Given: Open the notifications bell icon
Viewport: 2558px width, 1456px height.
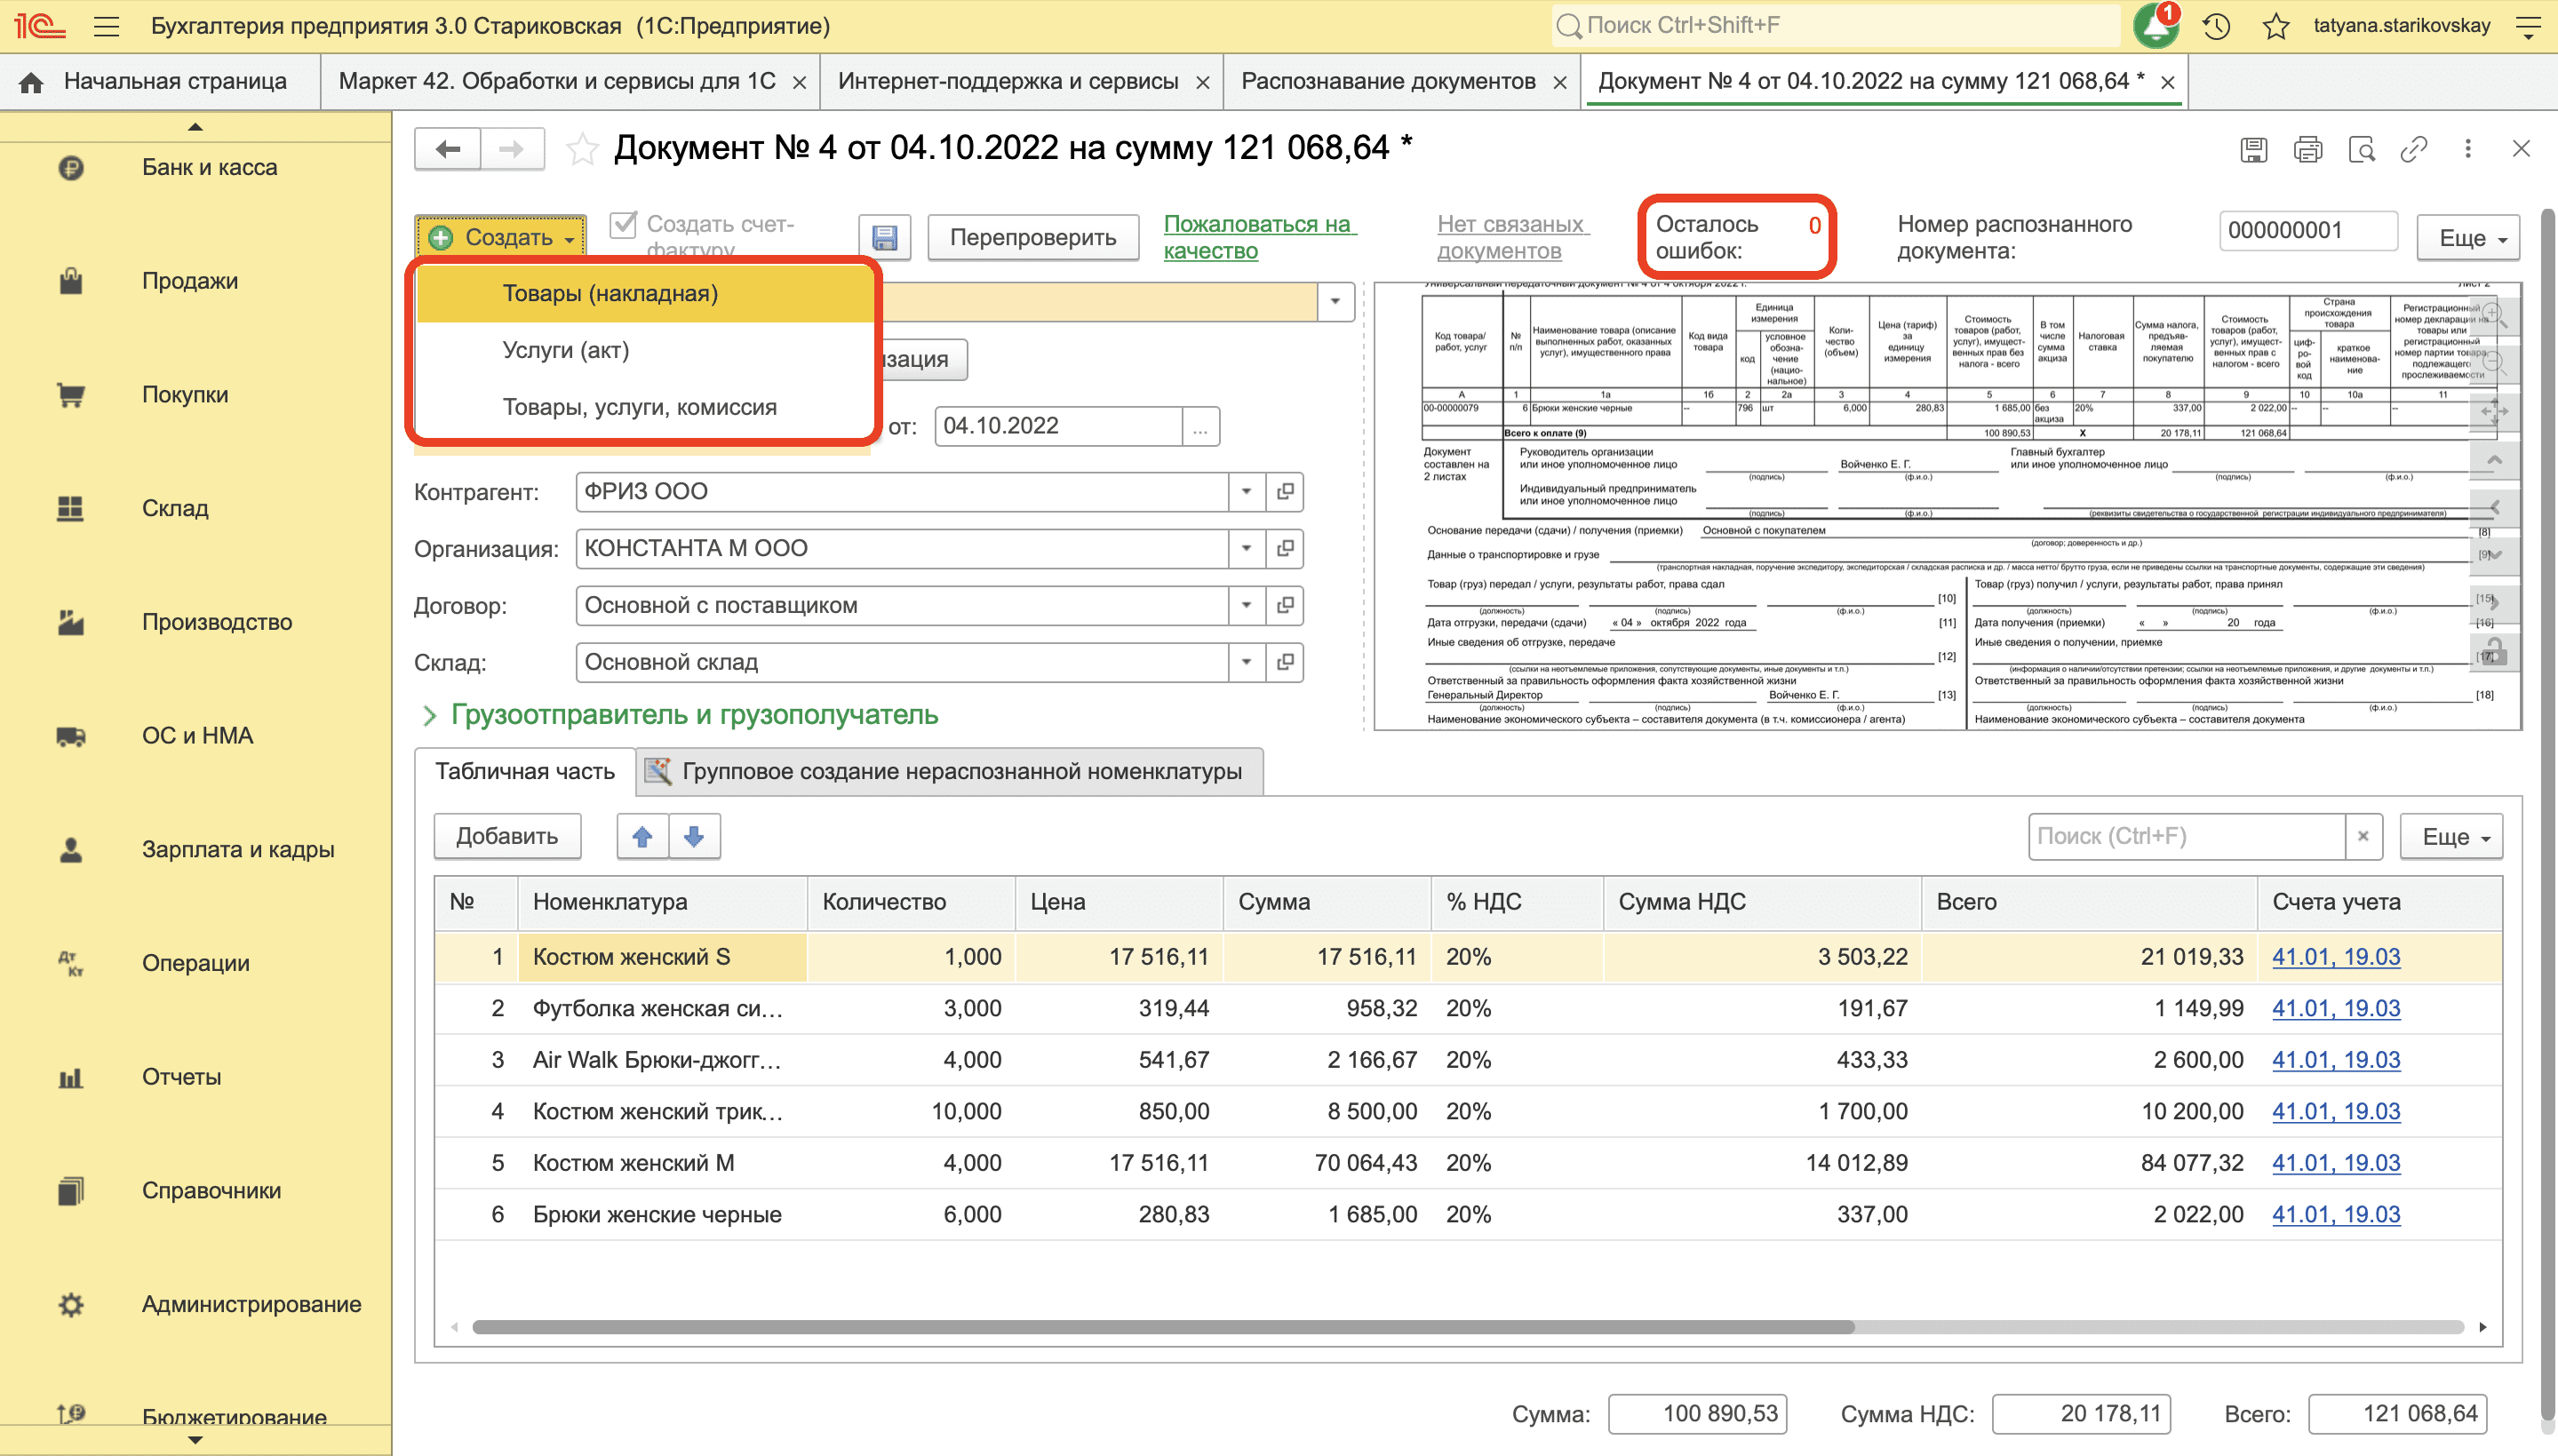Looking at the screenshot, I should point(2156,26).
